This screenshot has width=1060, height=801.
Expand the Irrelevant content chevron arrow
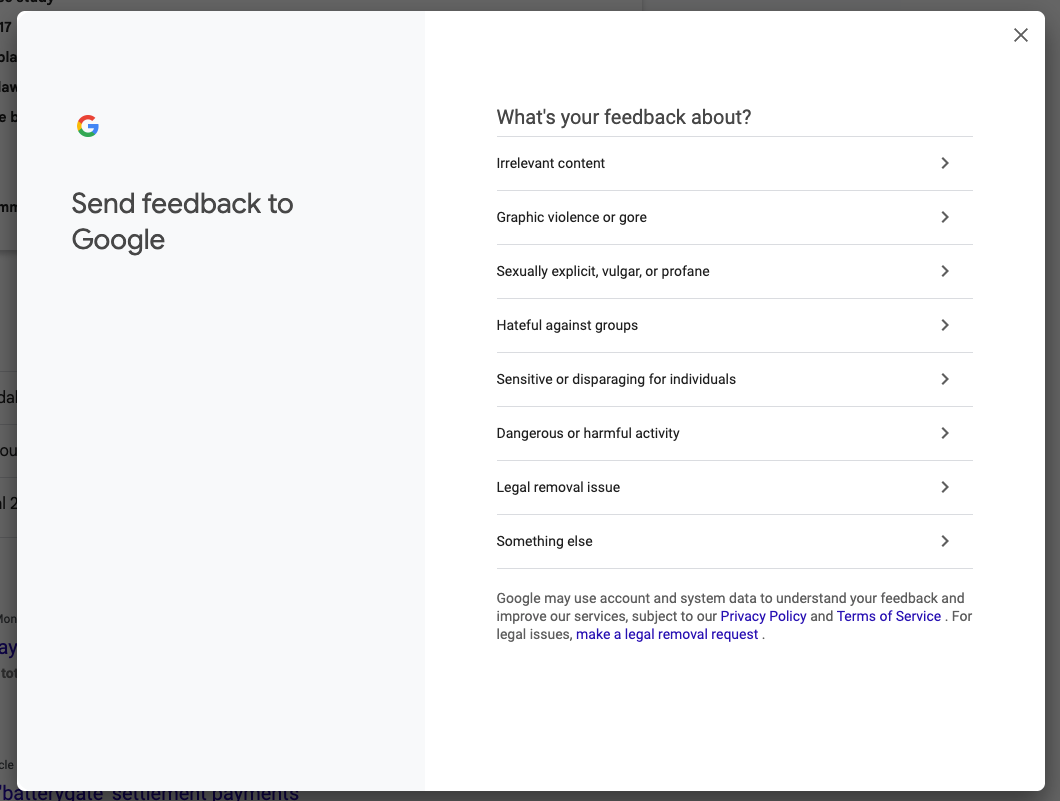944,163
